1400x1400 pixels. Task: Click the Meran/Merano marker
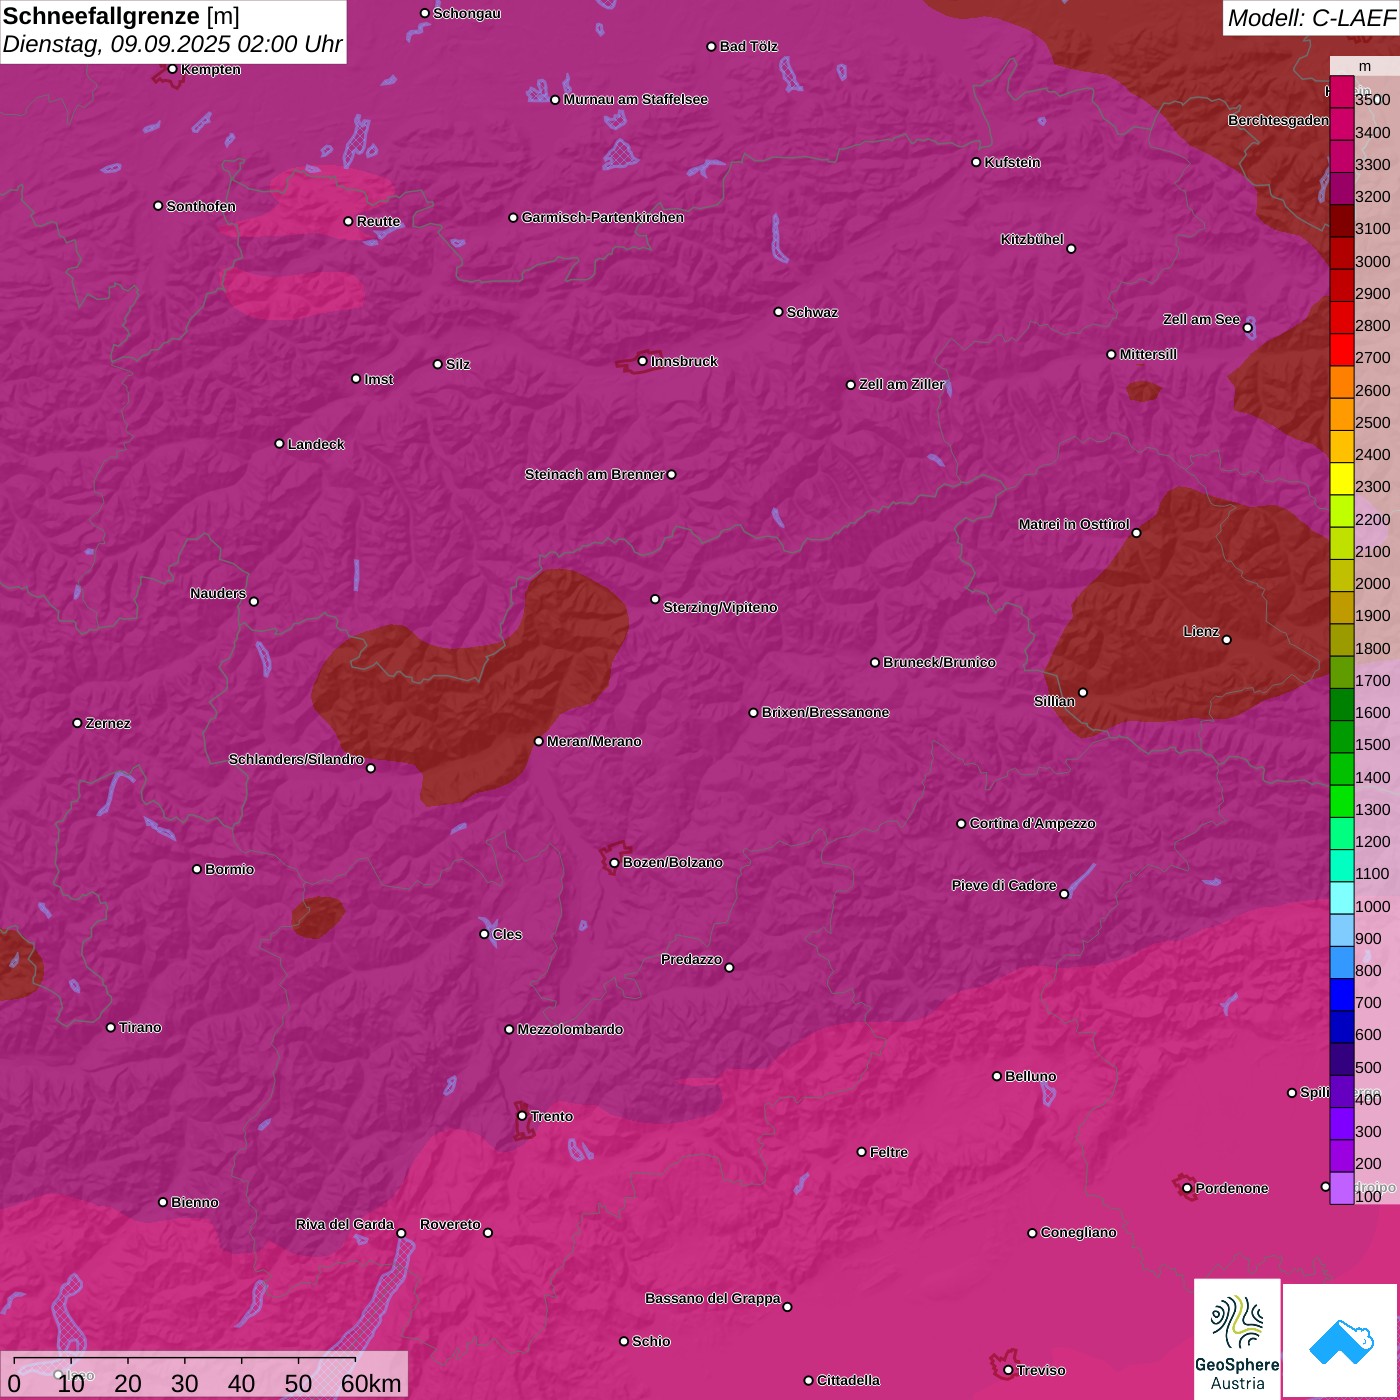[x=538, y=741]
